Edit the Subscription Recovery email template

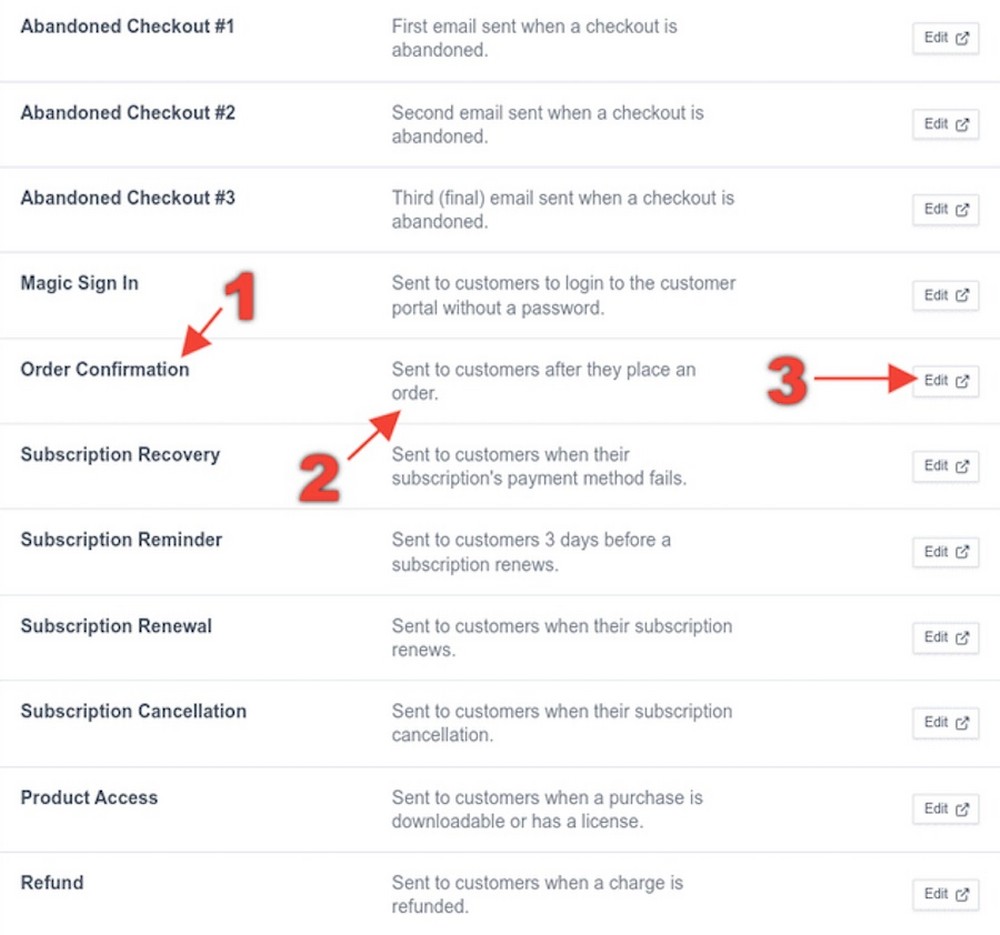point(944,466)
